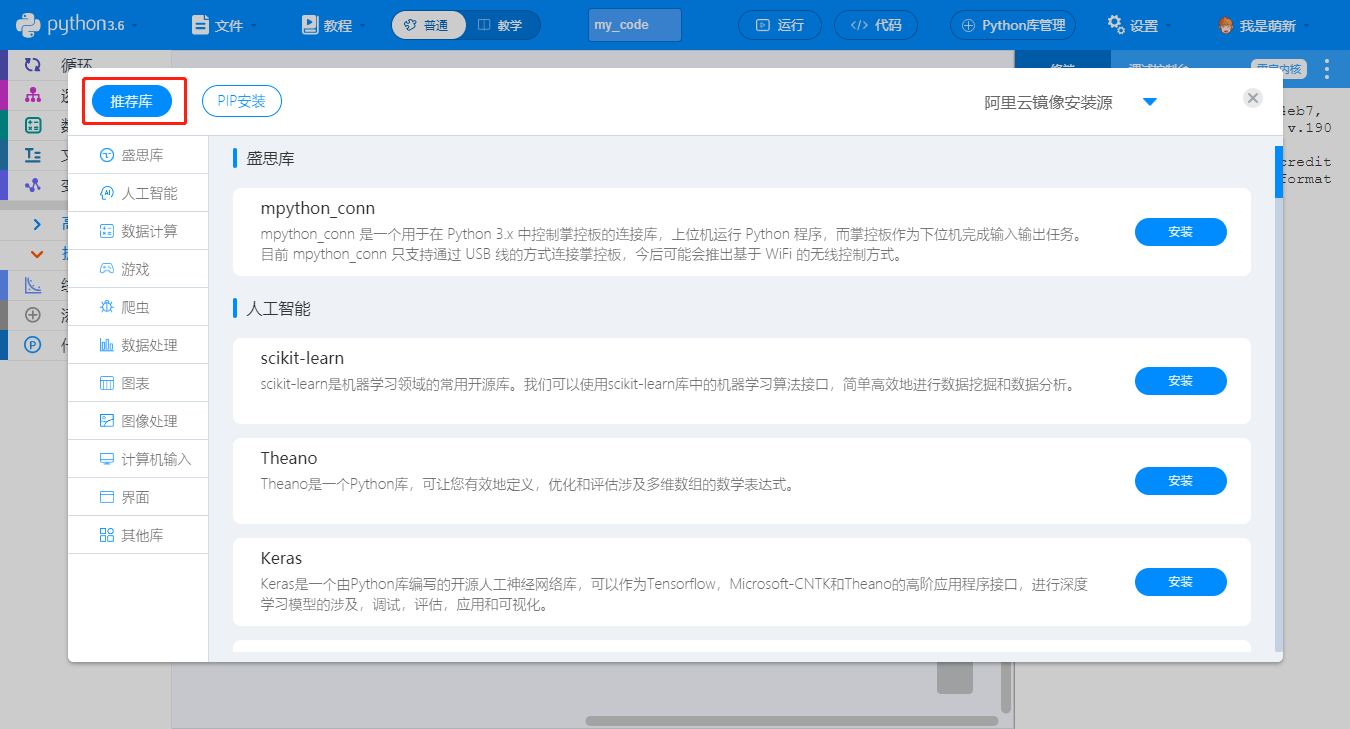Screen dimensions: 1350x729
Task: Open the 数据处理 bar-chart category
Action: 138,345
